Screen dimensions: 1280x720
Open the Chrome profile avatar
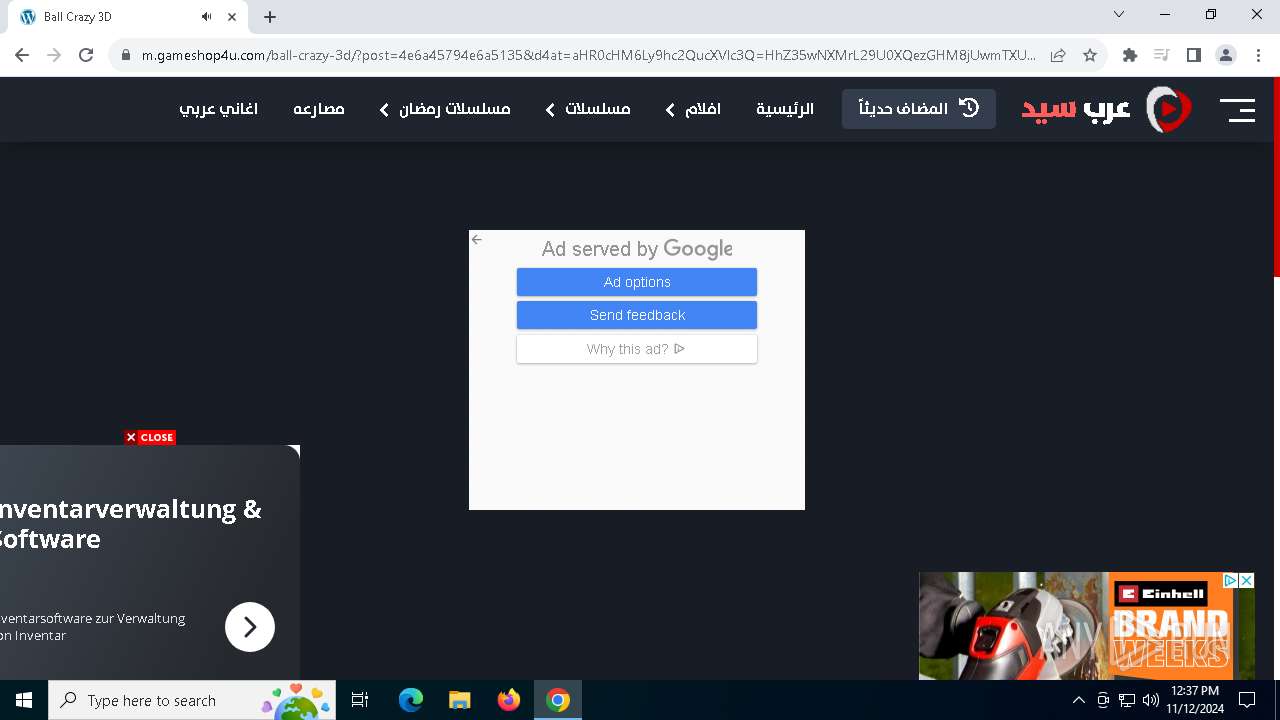coord(1226,55)
